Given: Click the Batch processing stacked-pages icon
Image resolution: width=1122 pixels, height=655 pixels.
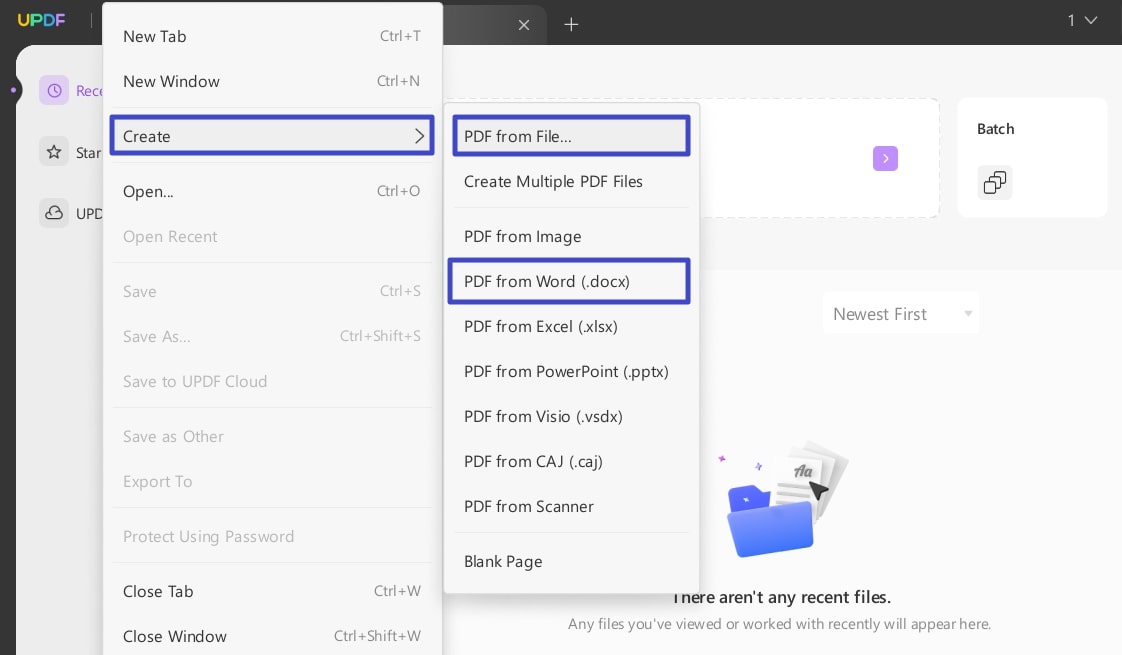Looking at the screenshot, I should 995,182.
